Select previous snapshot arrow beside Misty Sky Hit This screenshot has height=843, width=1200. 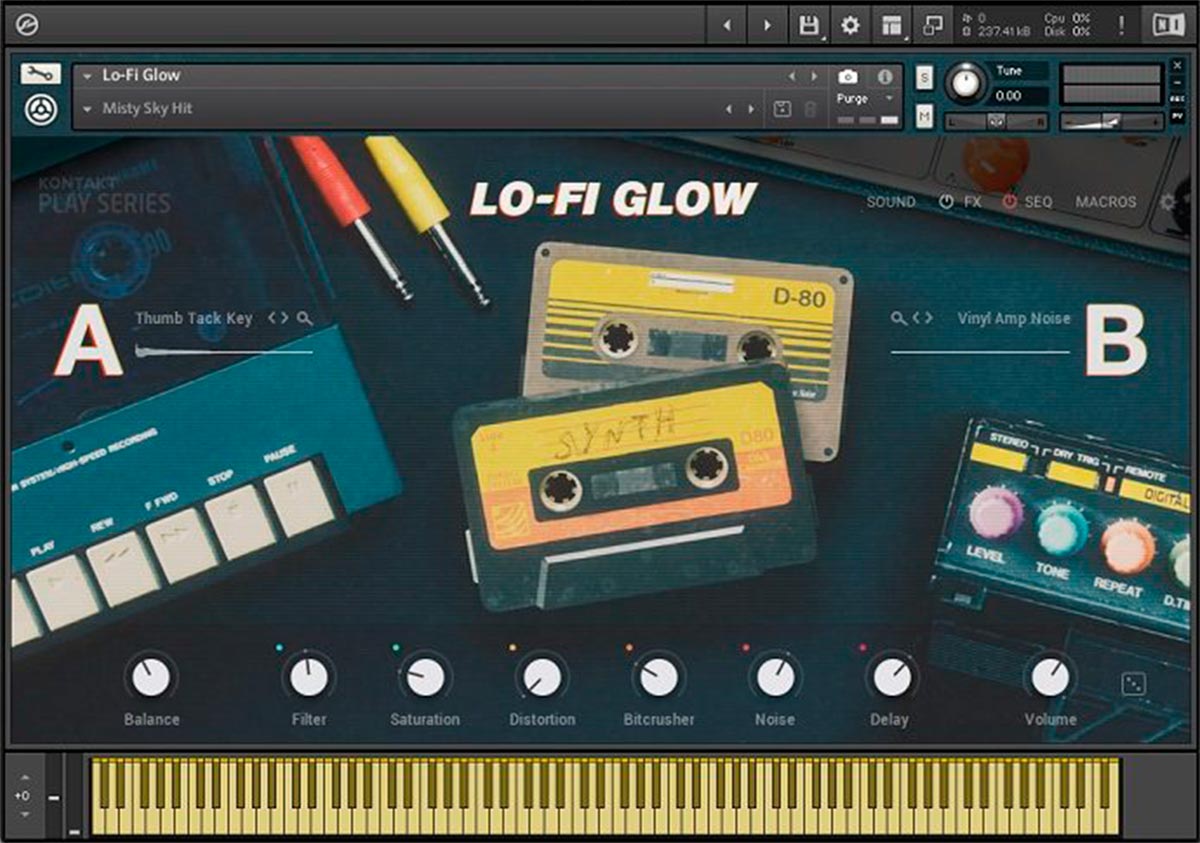(x=729, y=109)
